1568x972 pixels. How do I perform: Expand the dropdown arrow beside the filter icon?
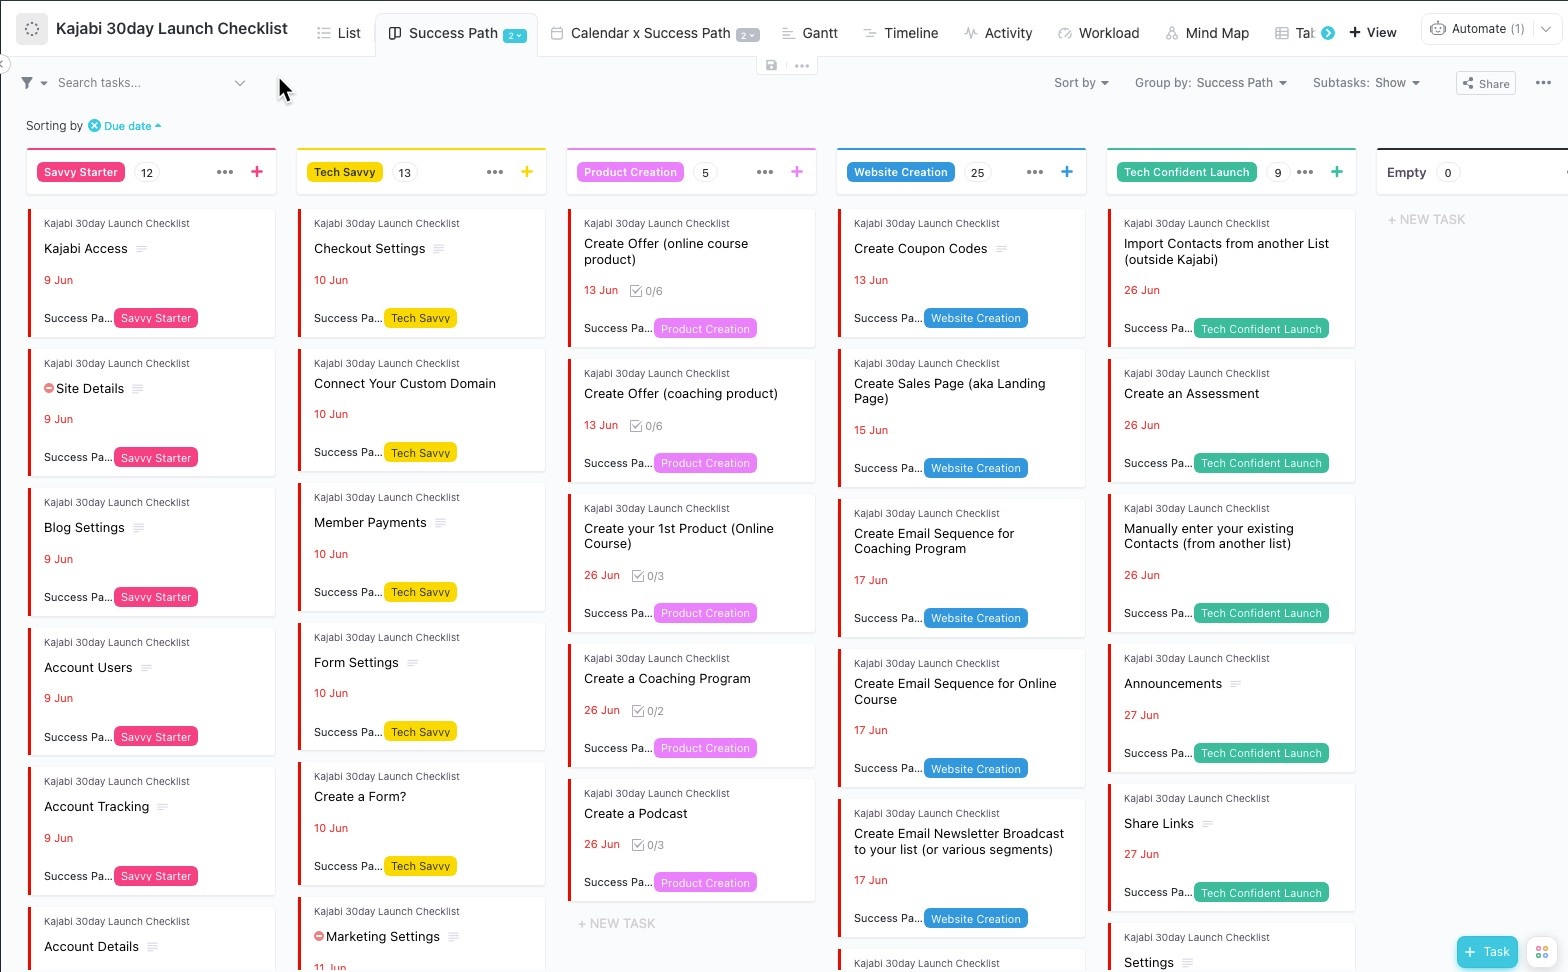point(44,83)
